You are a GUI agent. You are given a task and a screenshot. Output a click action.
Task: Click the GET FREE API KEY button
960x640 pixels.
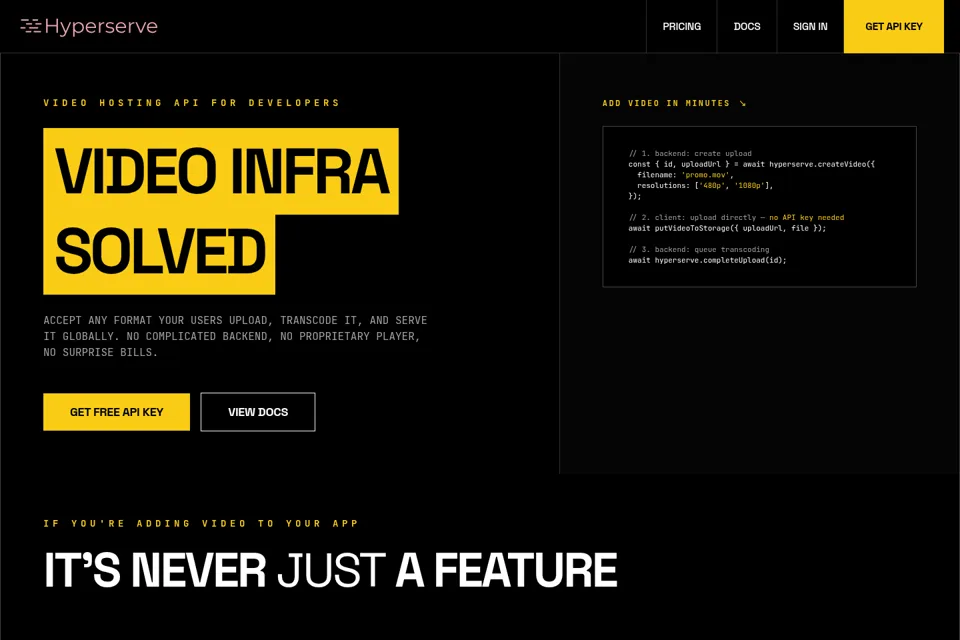[116, 412]
